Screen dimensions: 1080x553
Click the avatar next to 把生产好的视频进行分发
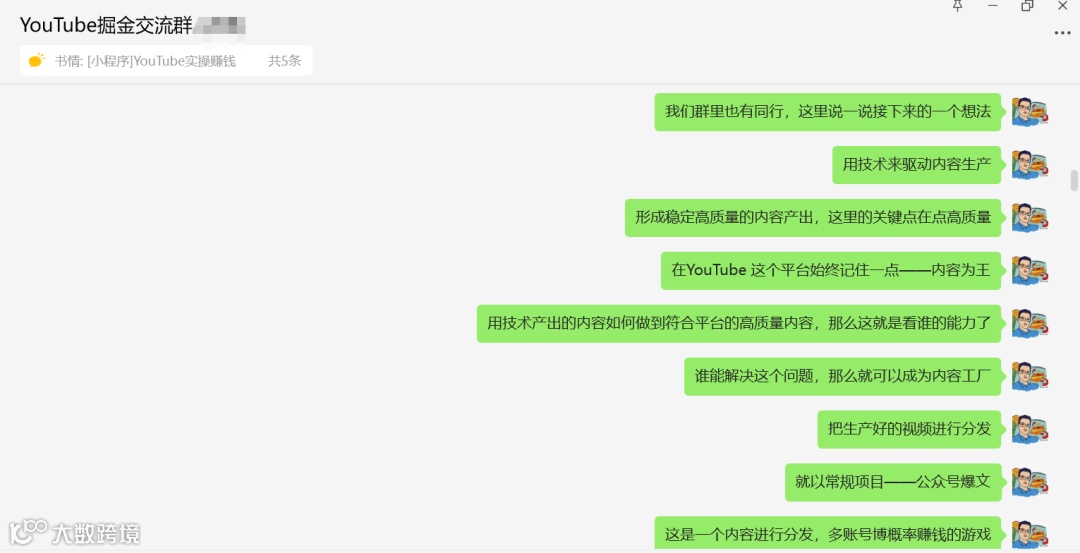1030,429
